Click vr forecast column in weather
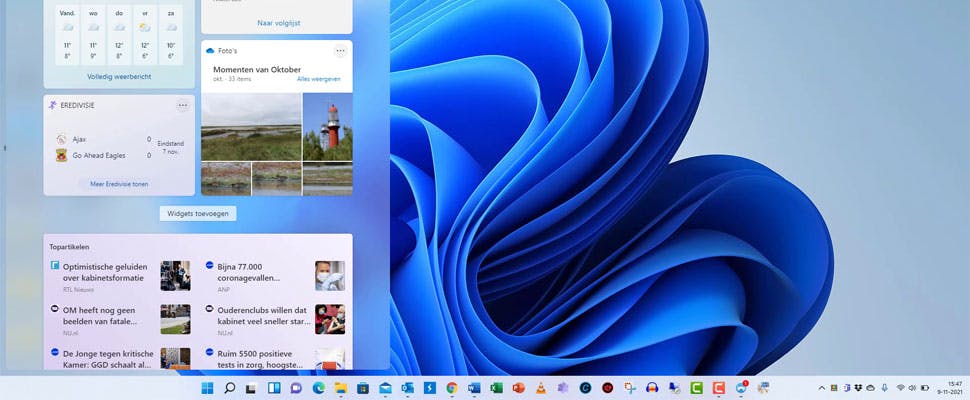Screen dimensions: 970x400 tap(145, 35)
